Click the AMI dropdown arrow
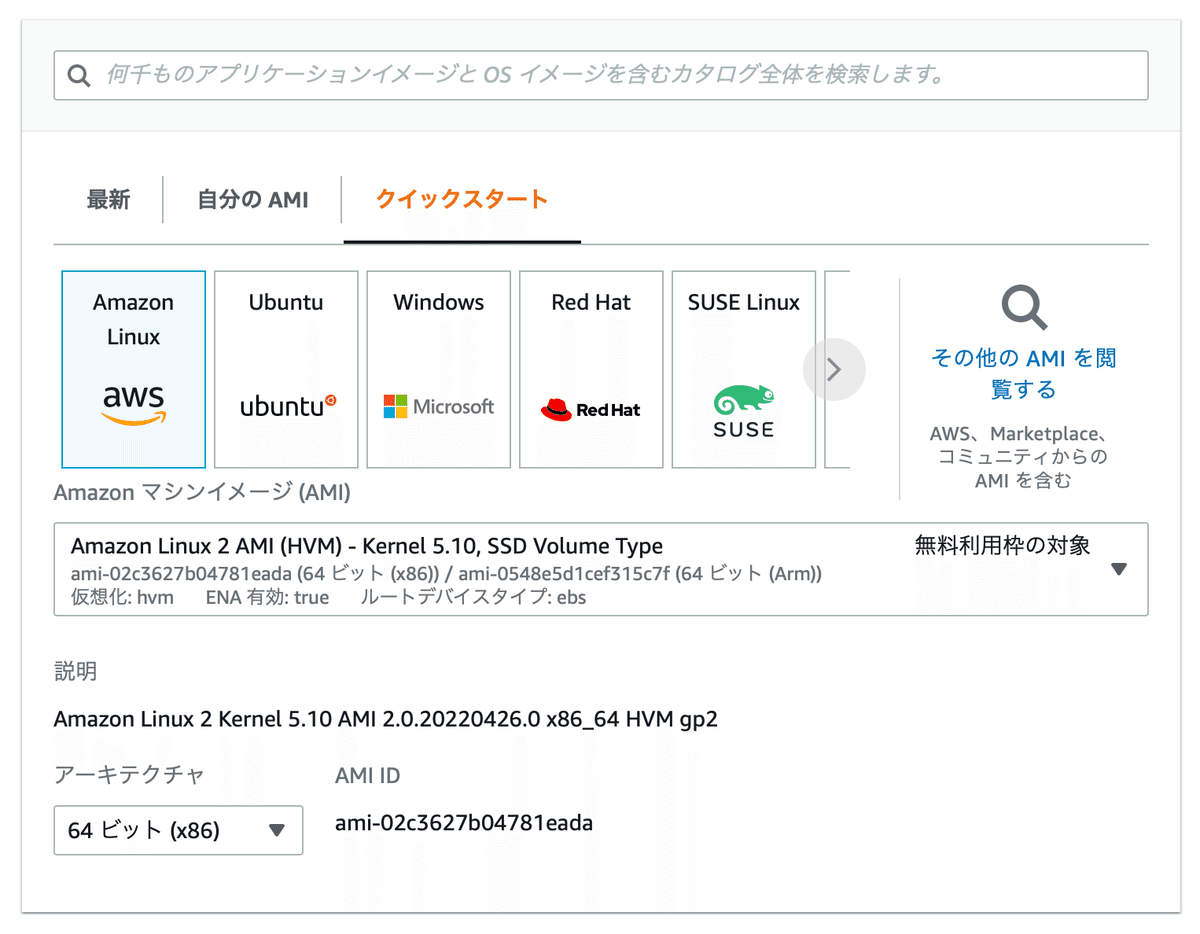Viewport: 1200px width, 934px height. [x=1119, y=569]
